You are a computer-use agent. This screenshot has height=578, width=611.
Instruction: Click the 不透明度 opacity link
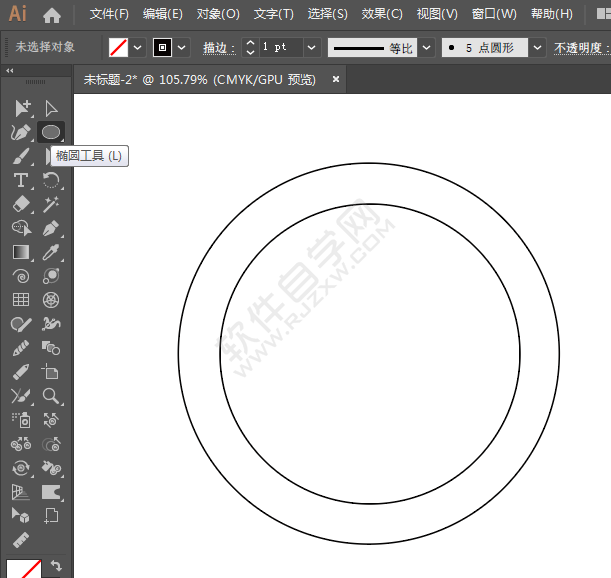(x=580, y=47)
